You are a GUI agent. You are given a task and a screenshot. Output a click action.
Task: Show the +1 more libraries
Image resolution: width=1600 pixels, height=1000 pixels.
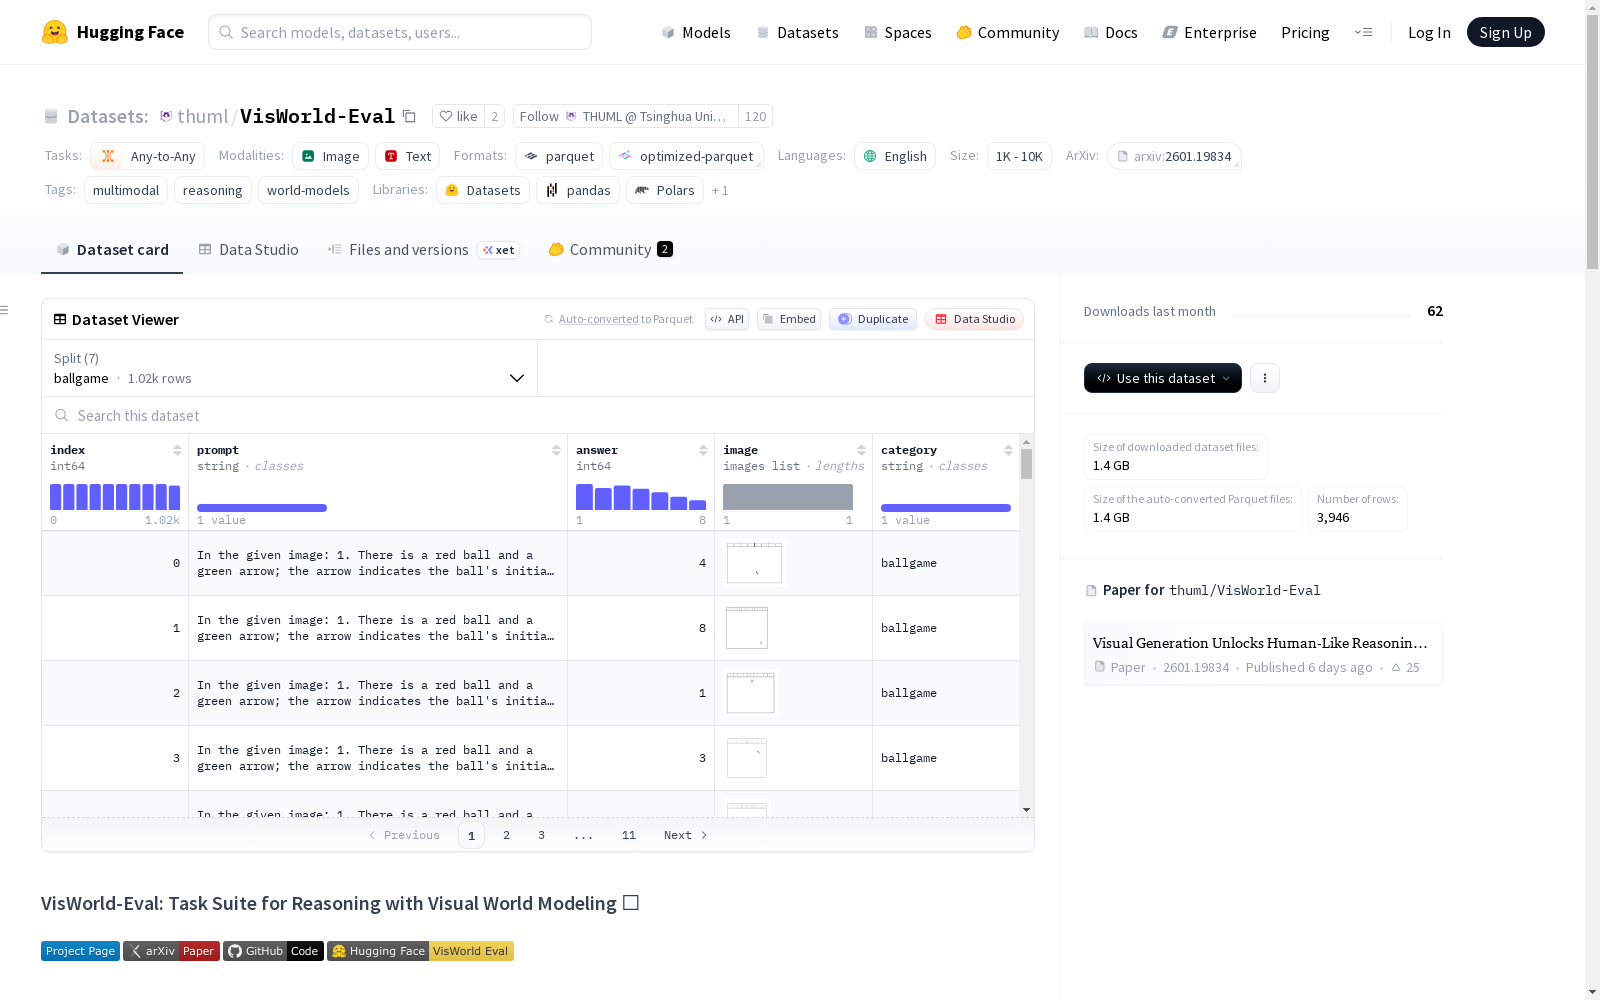click(720, 190)
